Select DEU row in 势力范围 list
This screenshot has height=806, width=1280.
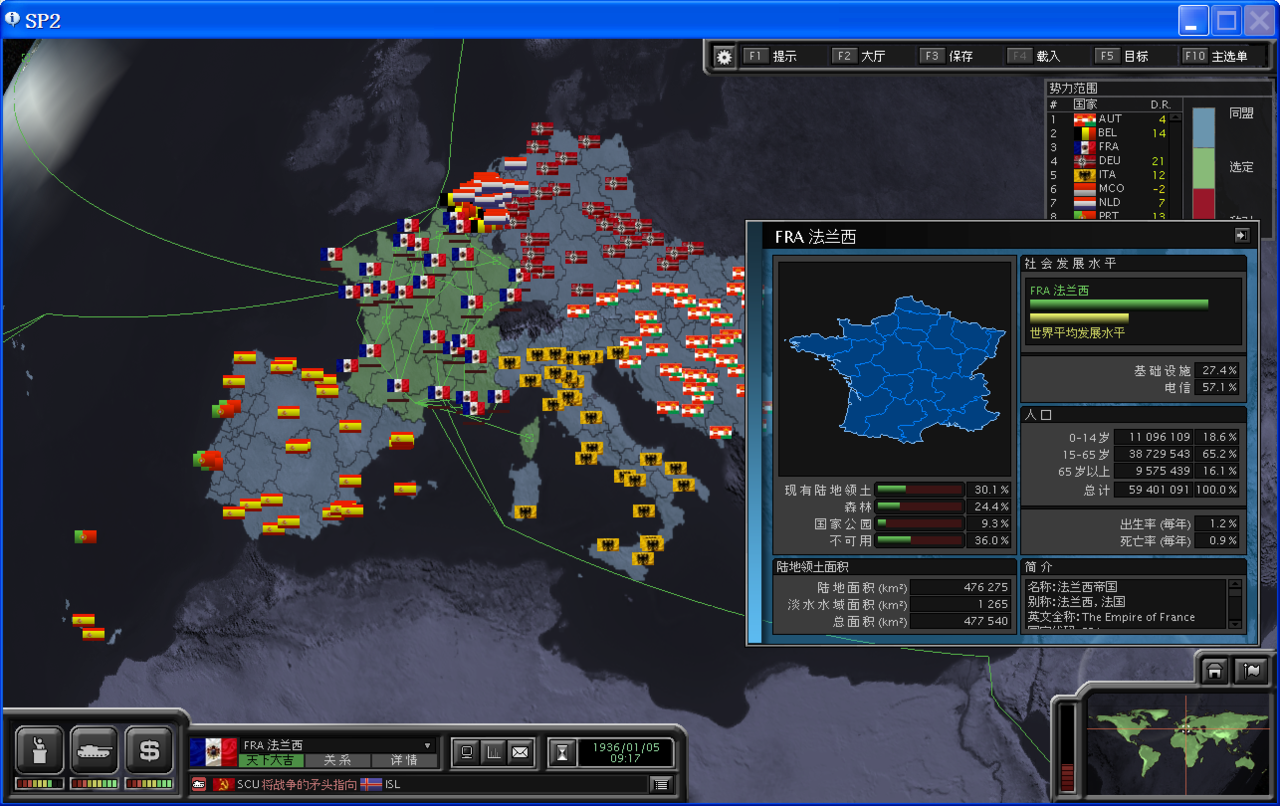point(1108,161)
